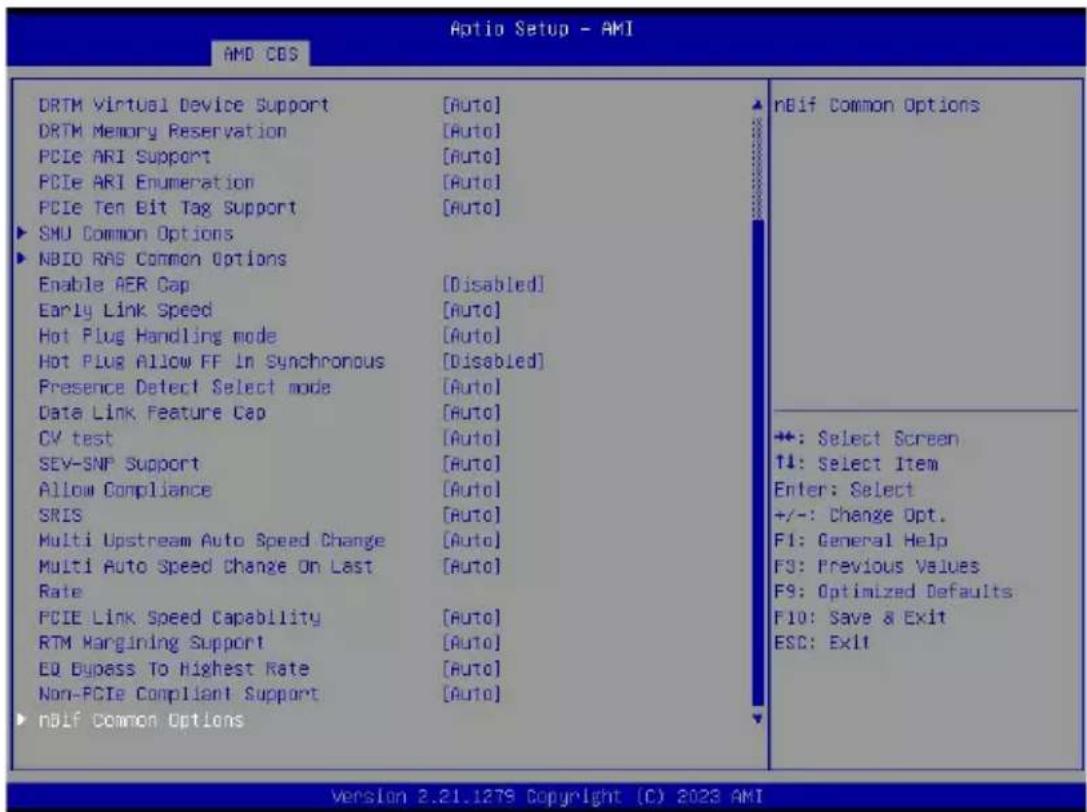1087x812 pixels.
Task: Toggle Enable AER Cap Disabled value
Action: tap(493, 284)
